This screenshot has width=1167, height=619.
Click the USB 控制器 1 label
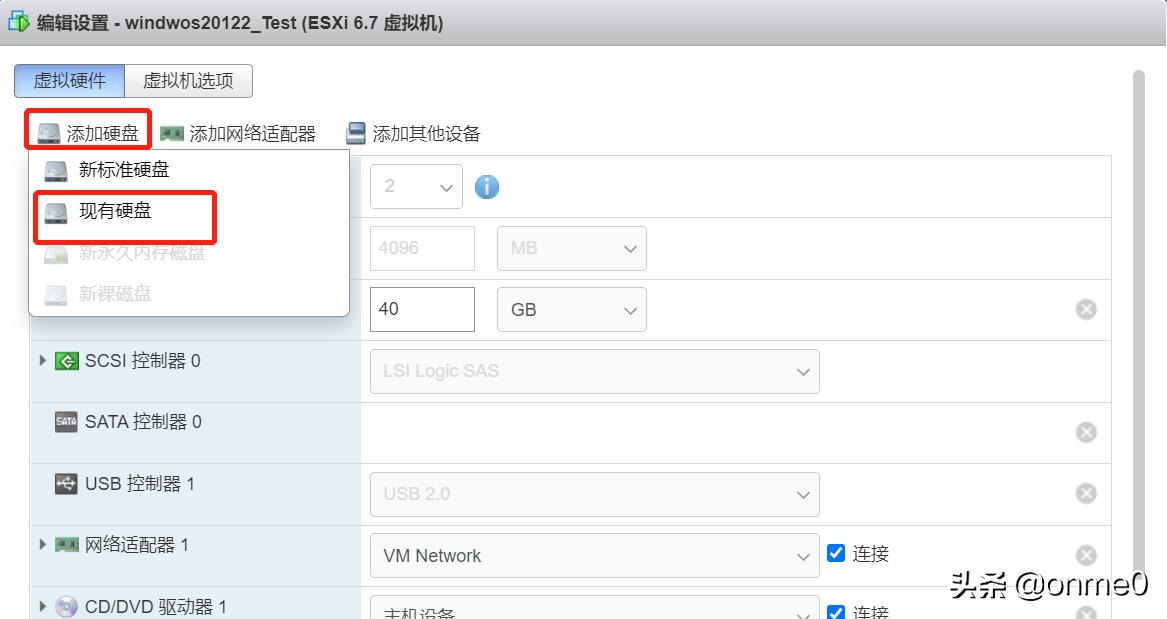[140, 484]
